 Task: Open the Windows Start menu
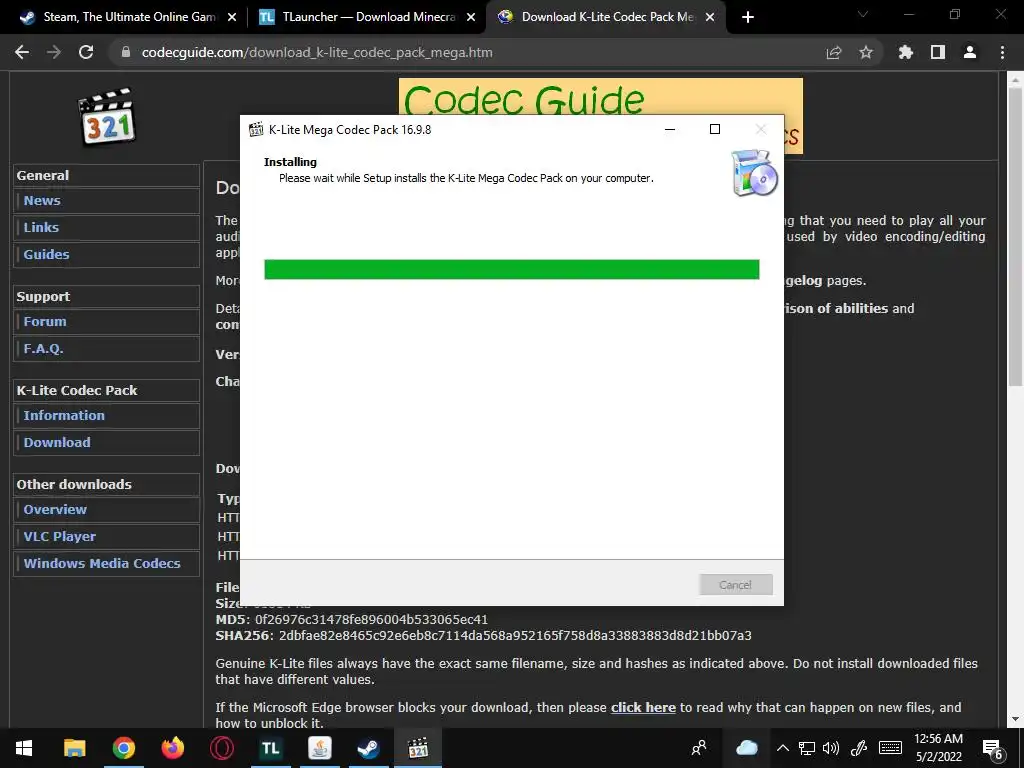pyautogui.click(x=24, y=748)
